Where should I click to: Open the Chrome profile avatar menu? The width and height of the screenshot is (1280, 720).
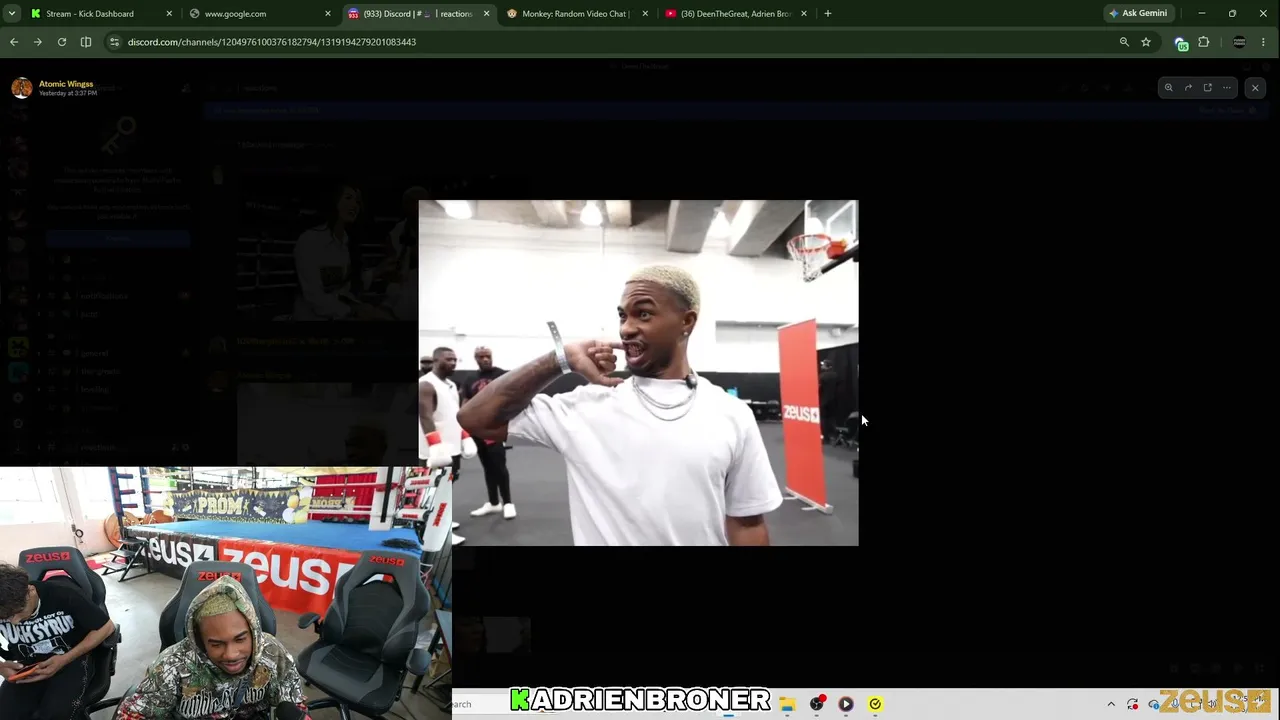(x=1239, y=42)
